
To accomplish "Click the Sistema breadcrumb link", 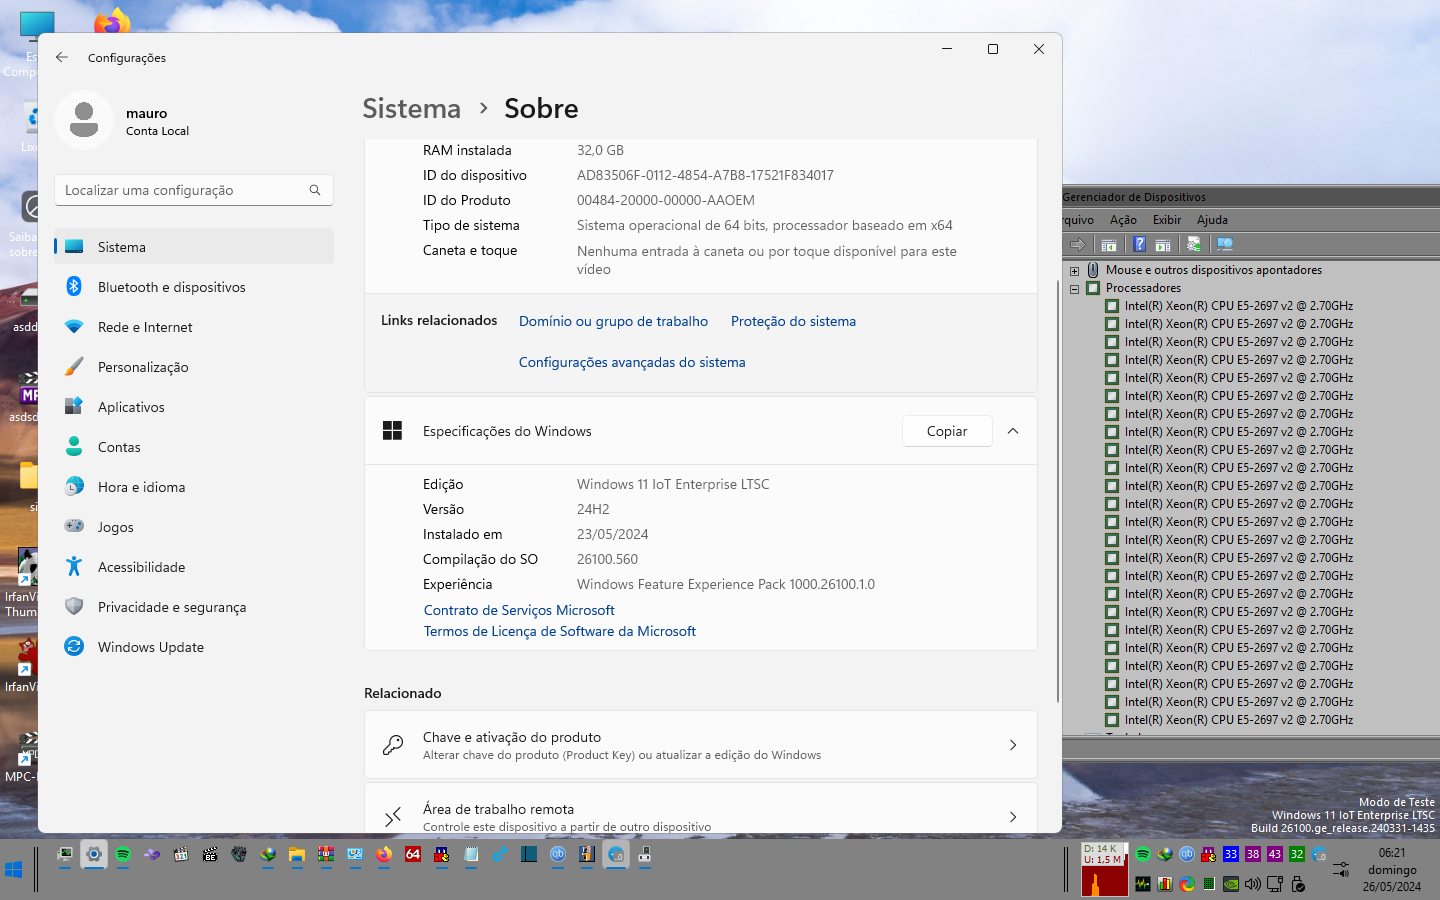I will 411,108.
